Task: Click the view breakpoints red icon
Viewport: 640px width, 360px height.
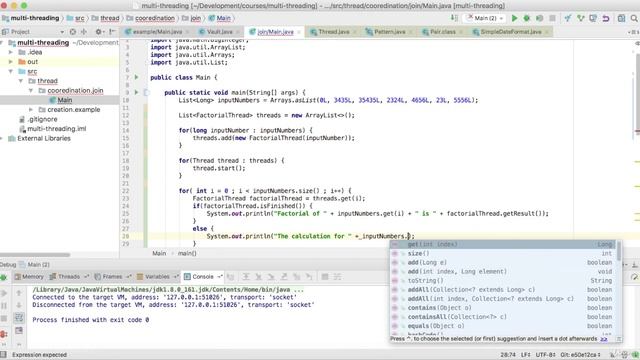Action: (x=3, y=334)
